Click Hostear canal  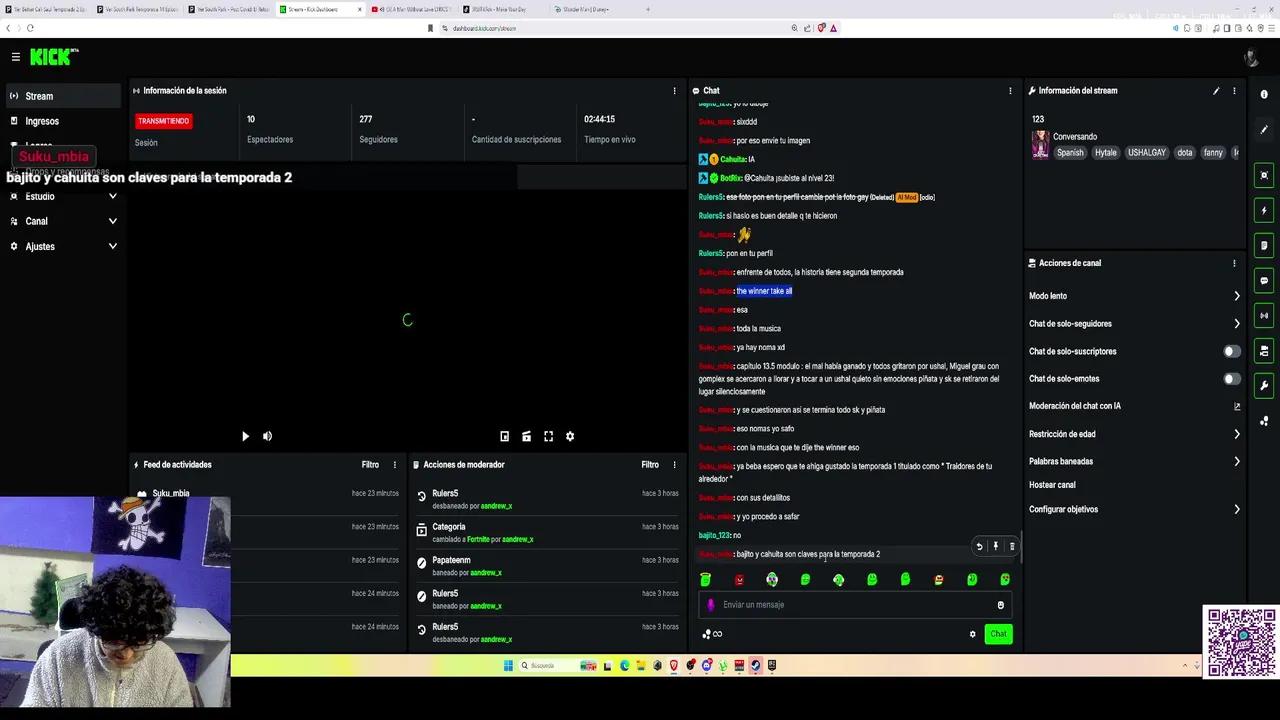point(1052,485)
